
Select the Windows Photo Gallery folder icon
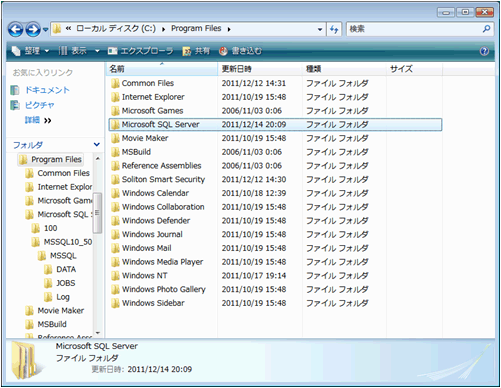click(x=115, y=289)
